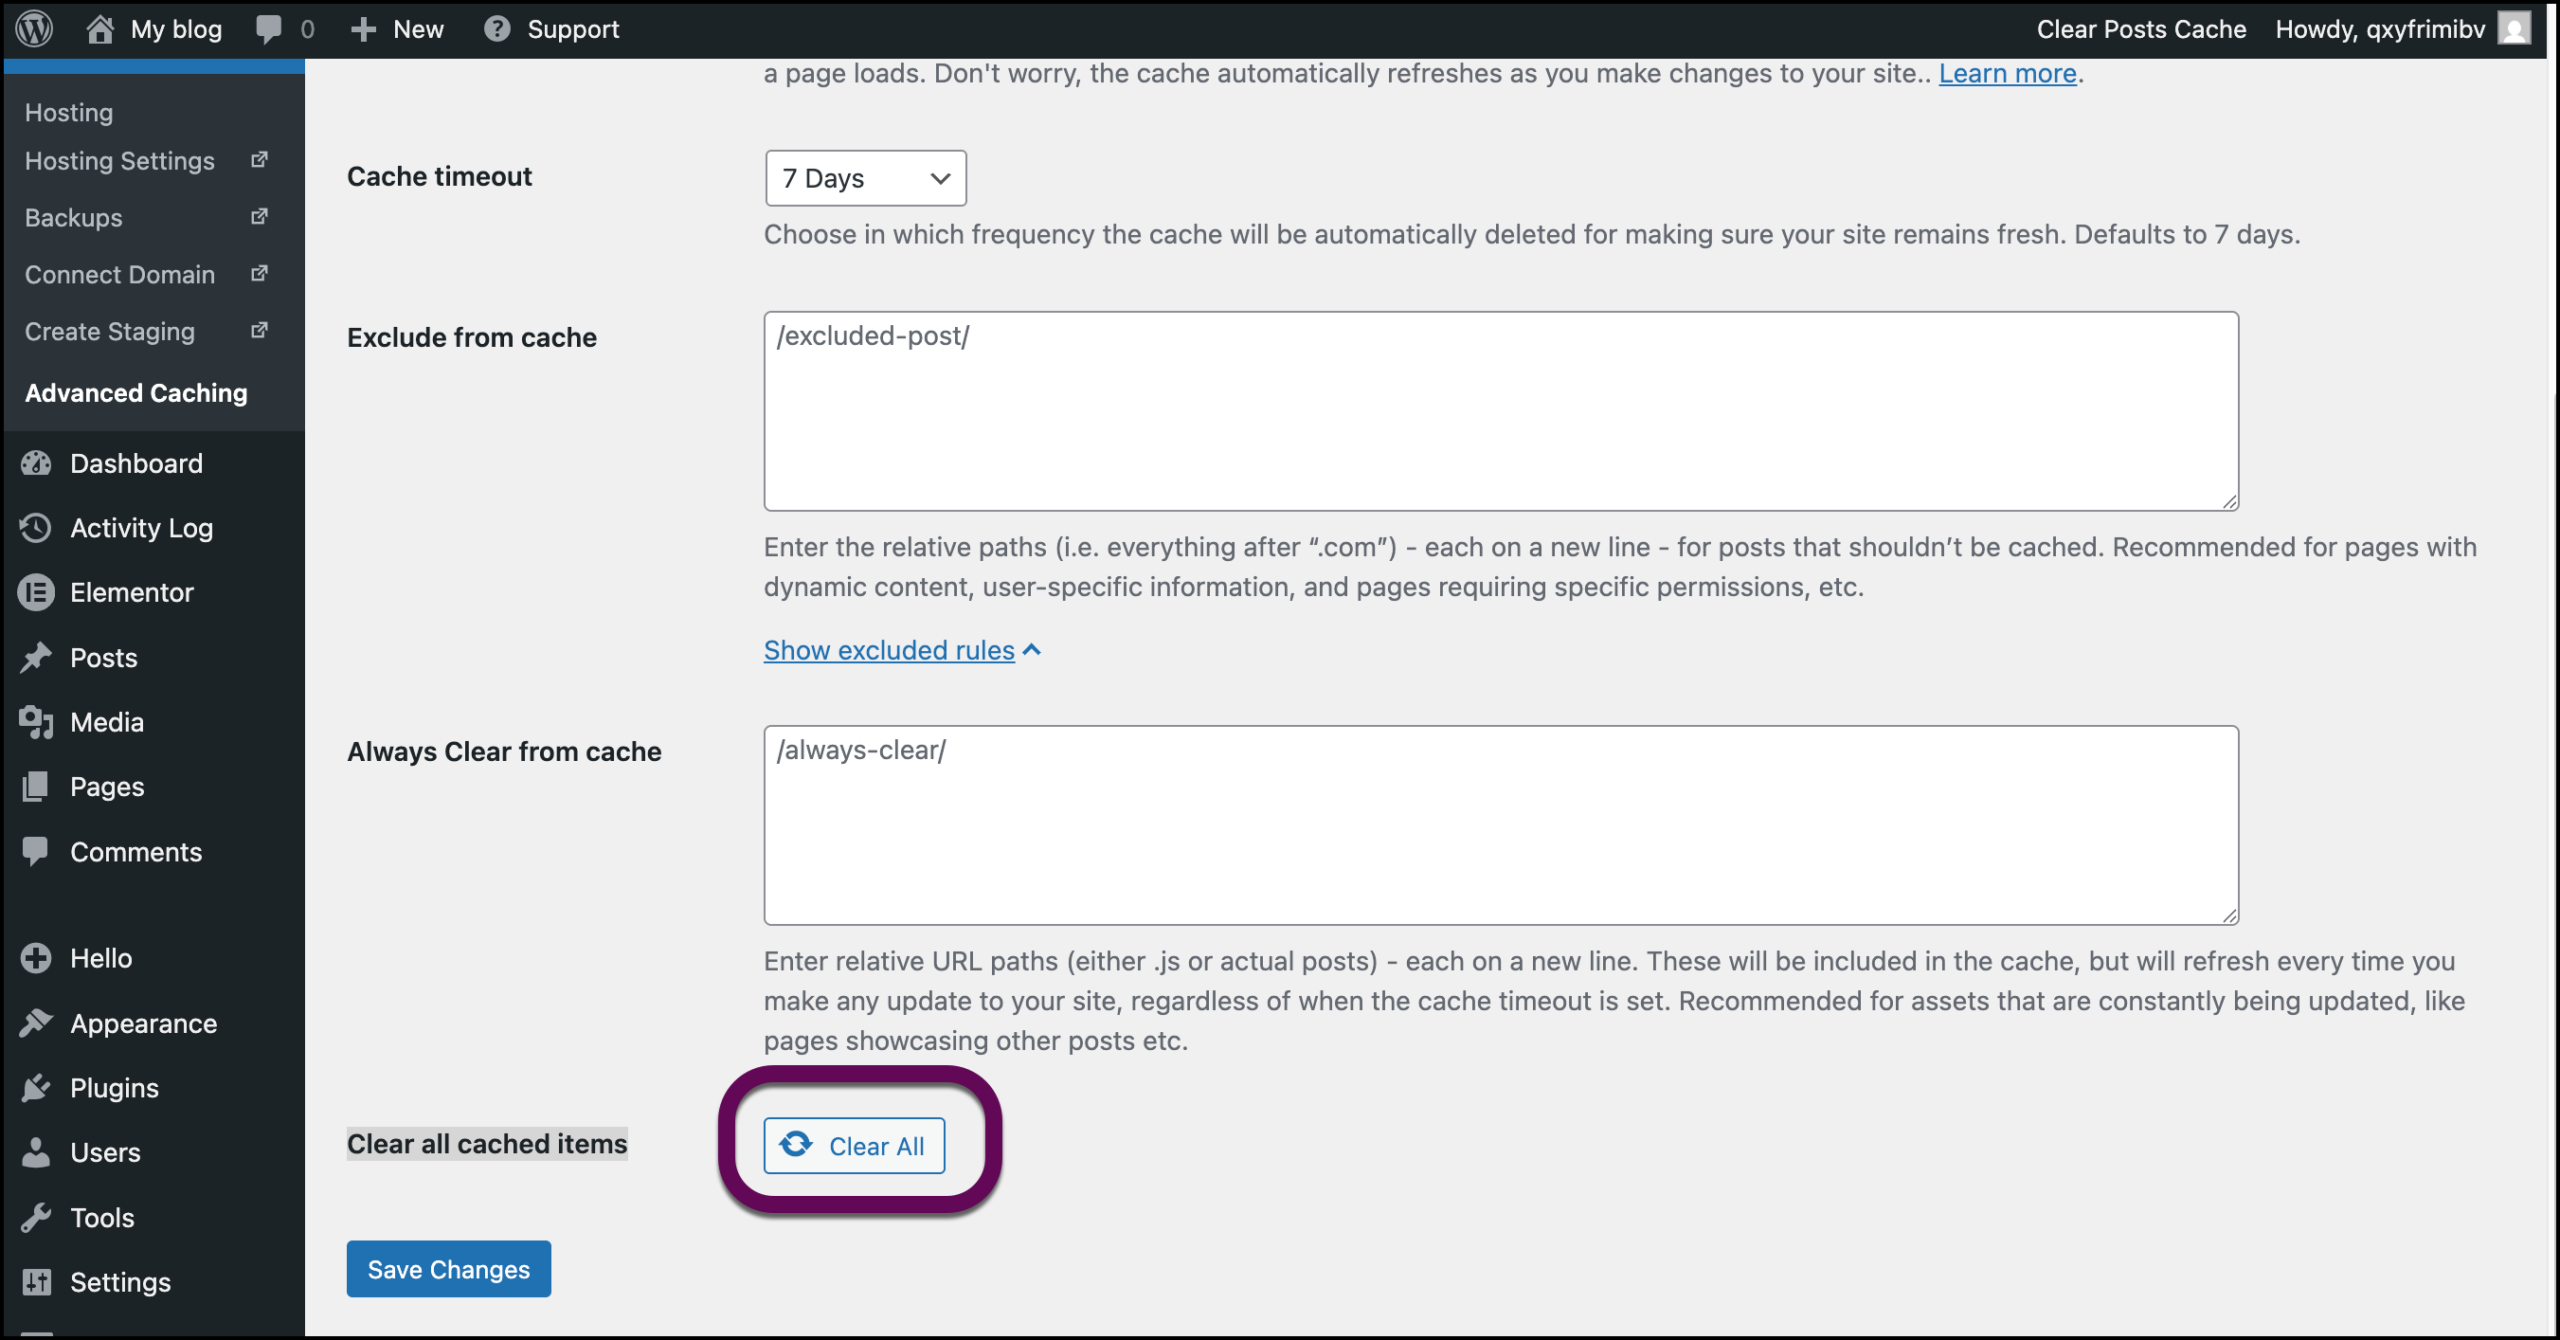Click Clear Posts Cache in admin bar
Image resolution: width=2560 pixels, height=1340 pixels.
pos(2141,29)
